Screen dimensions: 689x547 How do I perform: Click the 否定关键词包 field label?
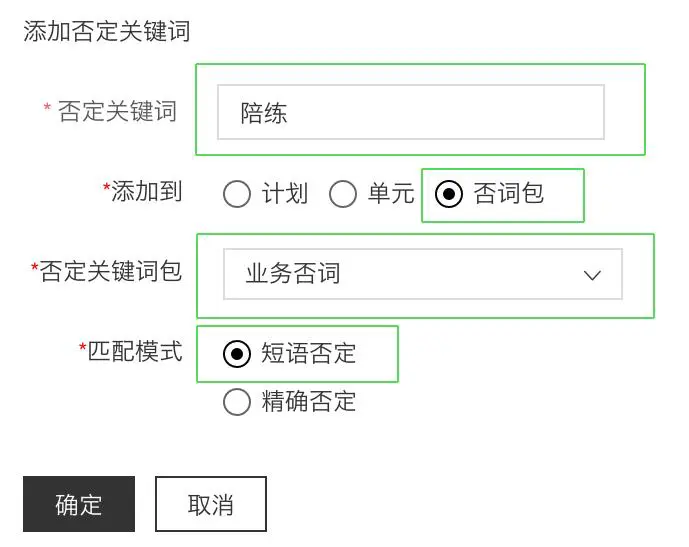[111, 271]
